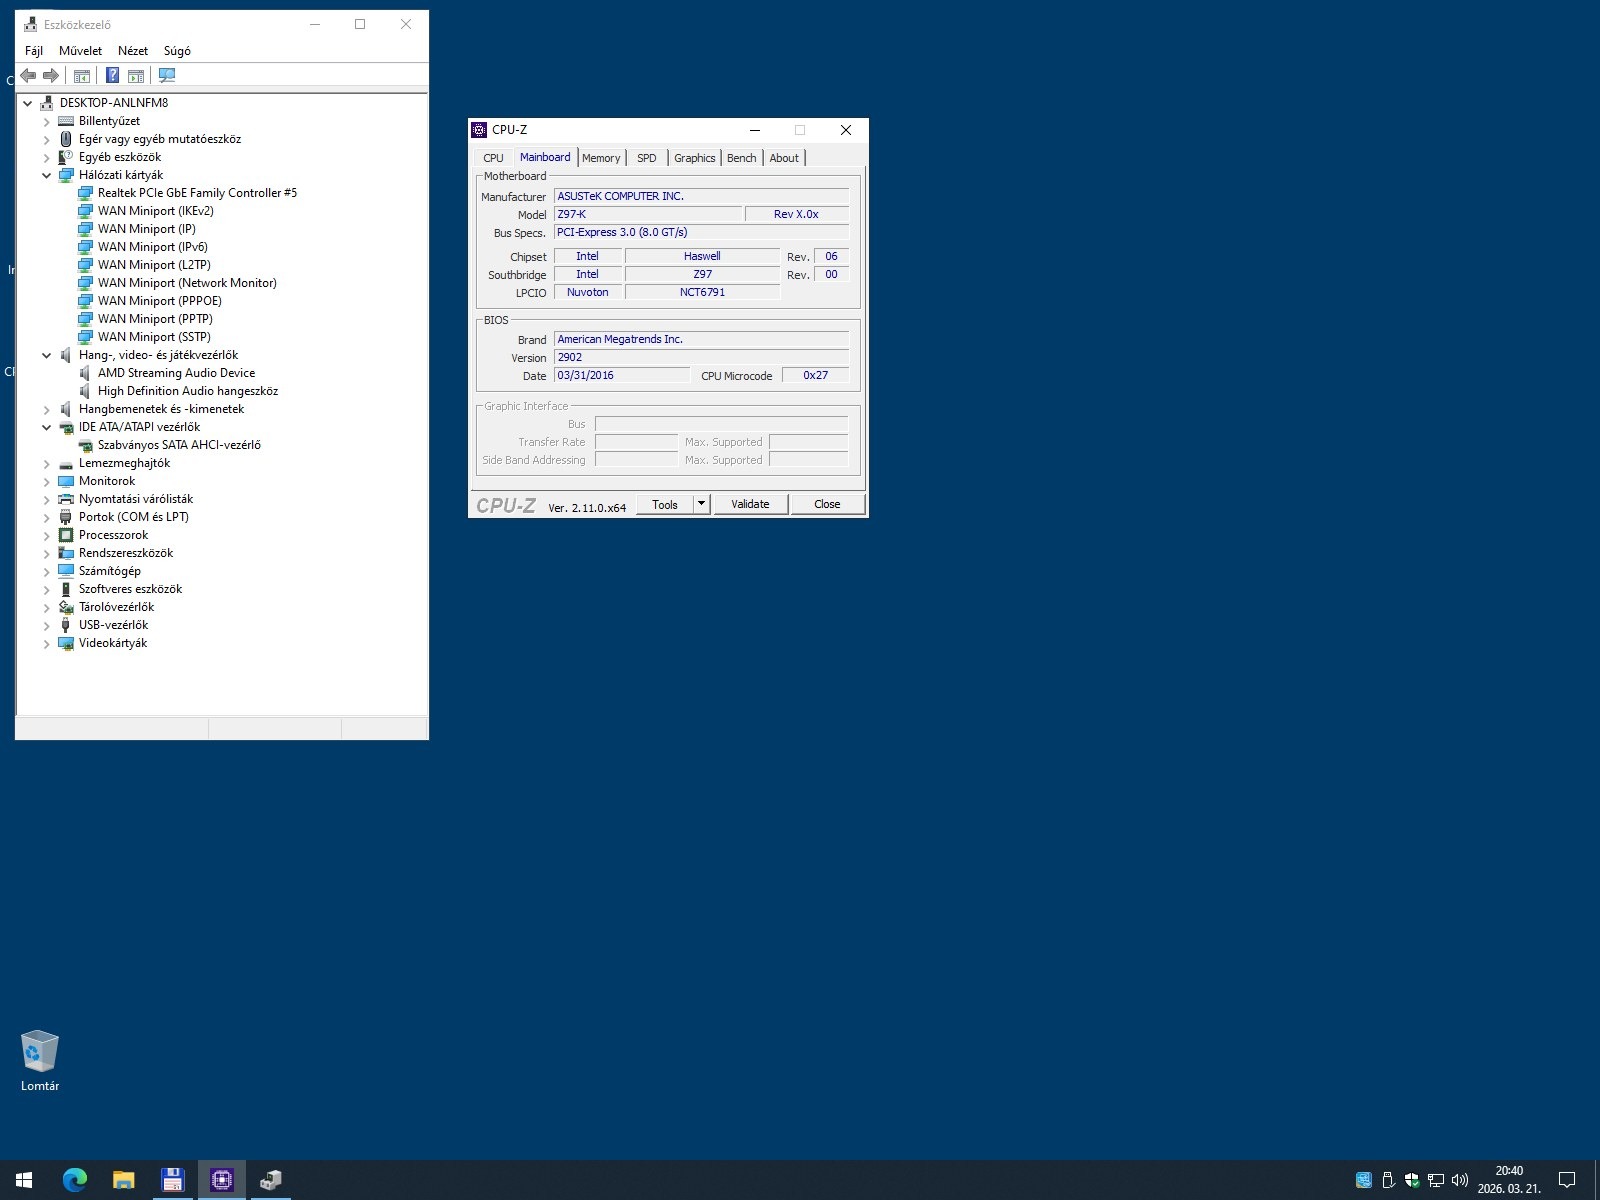The image size is (1600, 1200).
Task: Click the ASUSTeK COMPUTER INC. manufacturer field
Action: [x=701, y=196]
